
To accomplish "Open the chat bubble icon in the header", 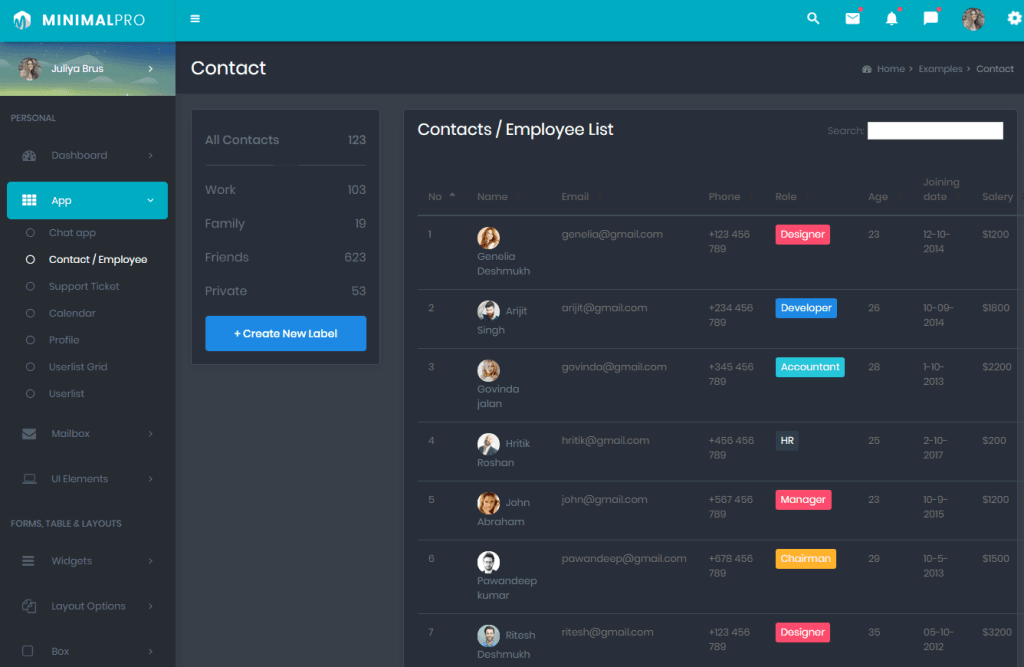I will pyautogui.click(x=931, y=18).
